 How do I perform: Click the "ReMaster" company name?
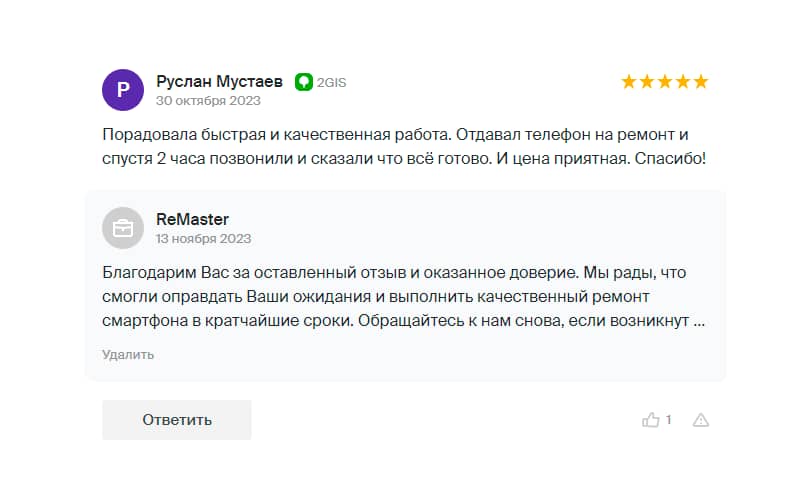pos(192,219)
